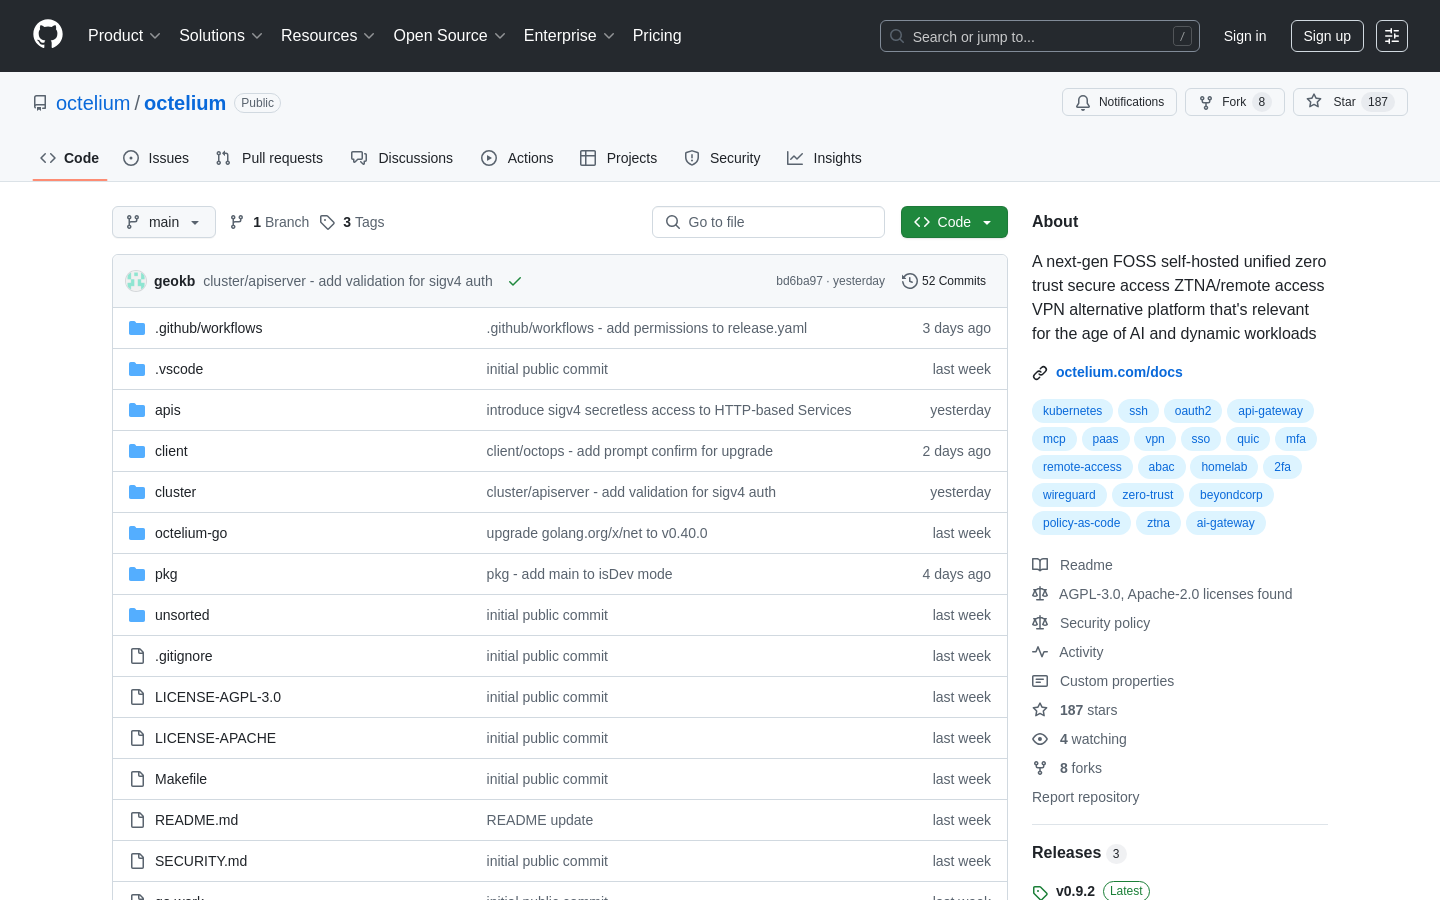Click the Makefile file icon
Viewport: 1440px width, 900px height.
pyautogui.click(x=137, y=779)
